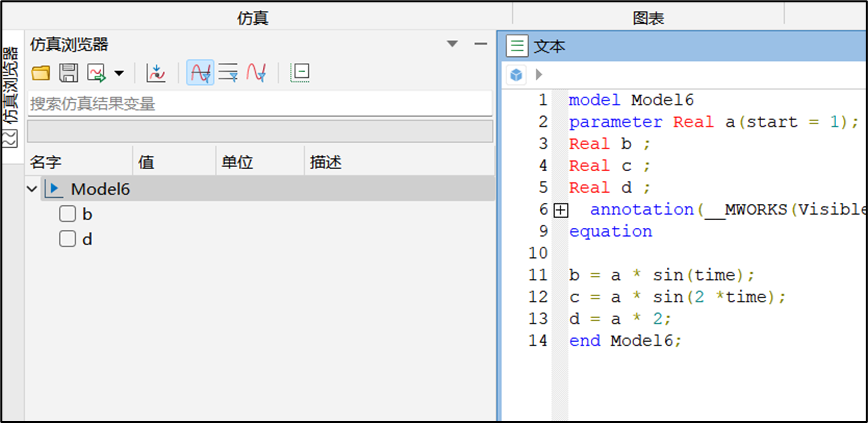Click the save floppy disk icon
The width and height of the screenshot is (868, 423).
point(69,73)
